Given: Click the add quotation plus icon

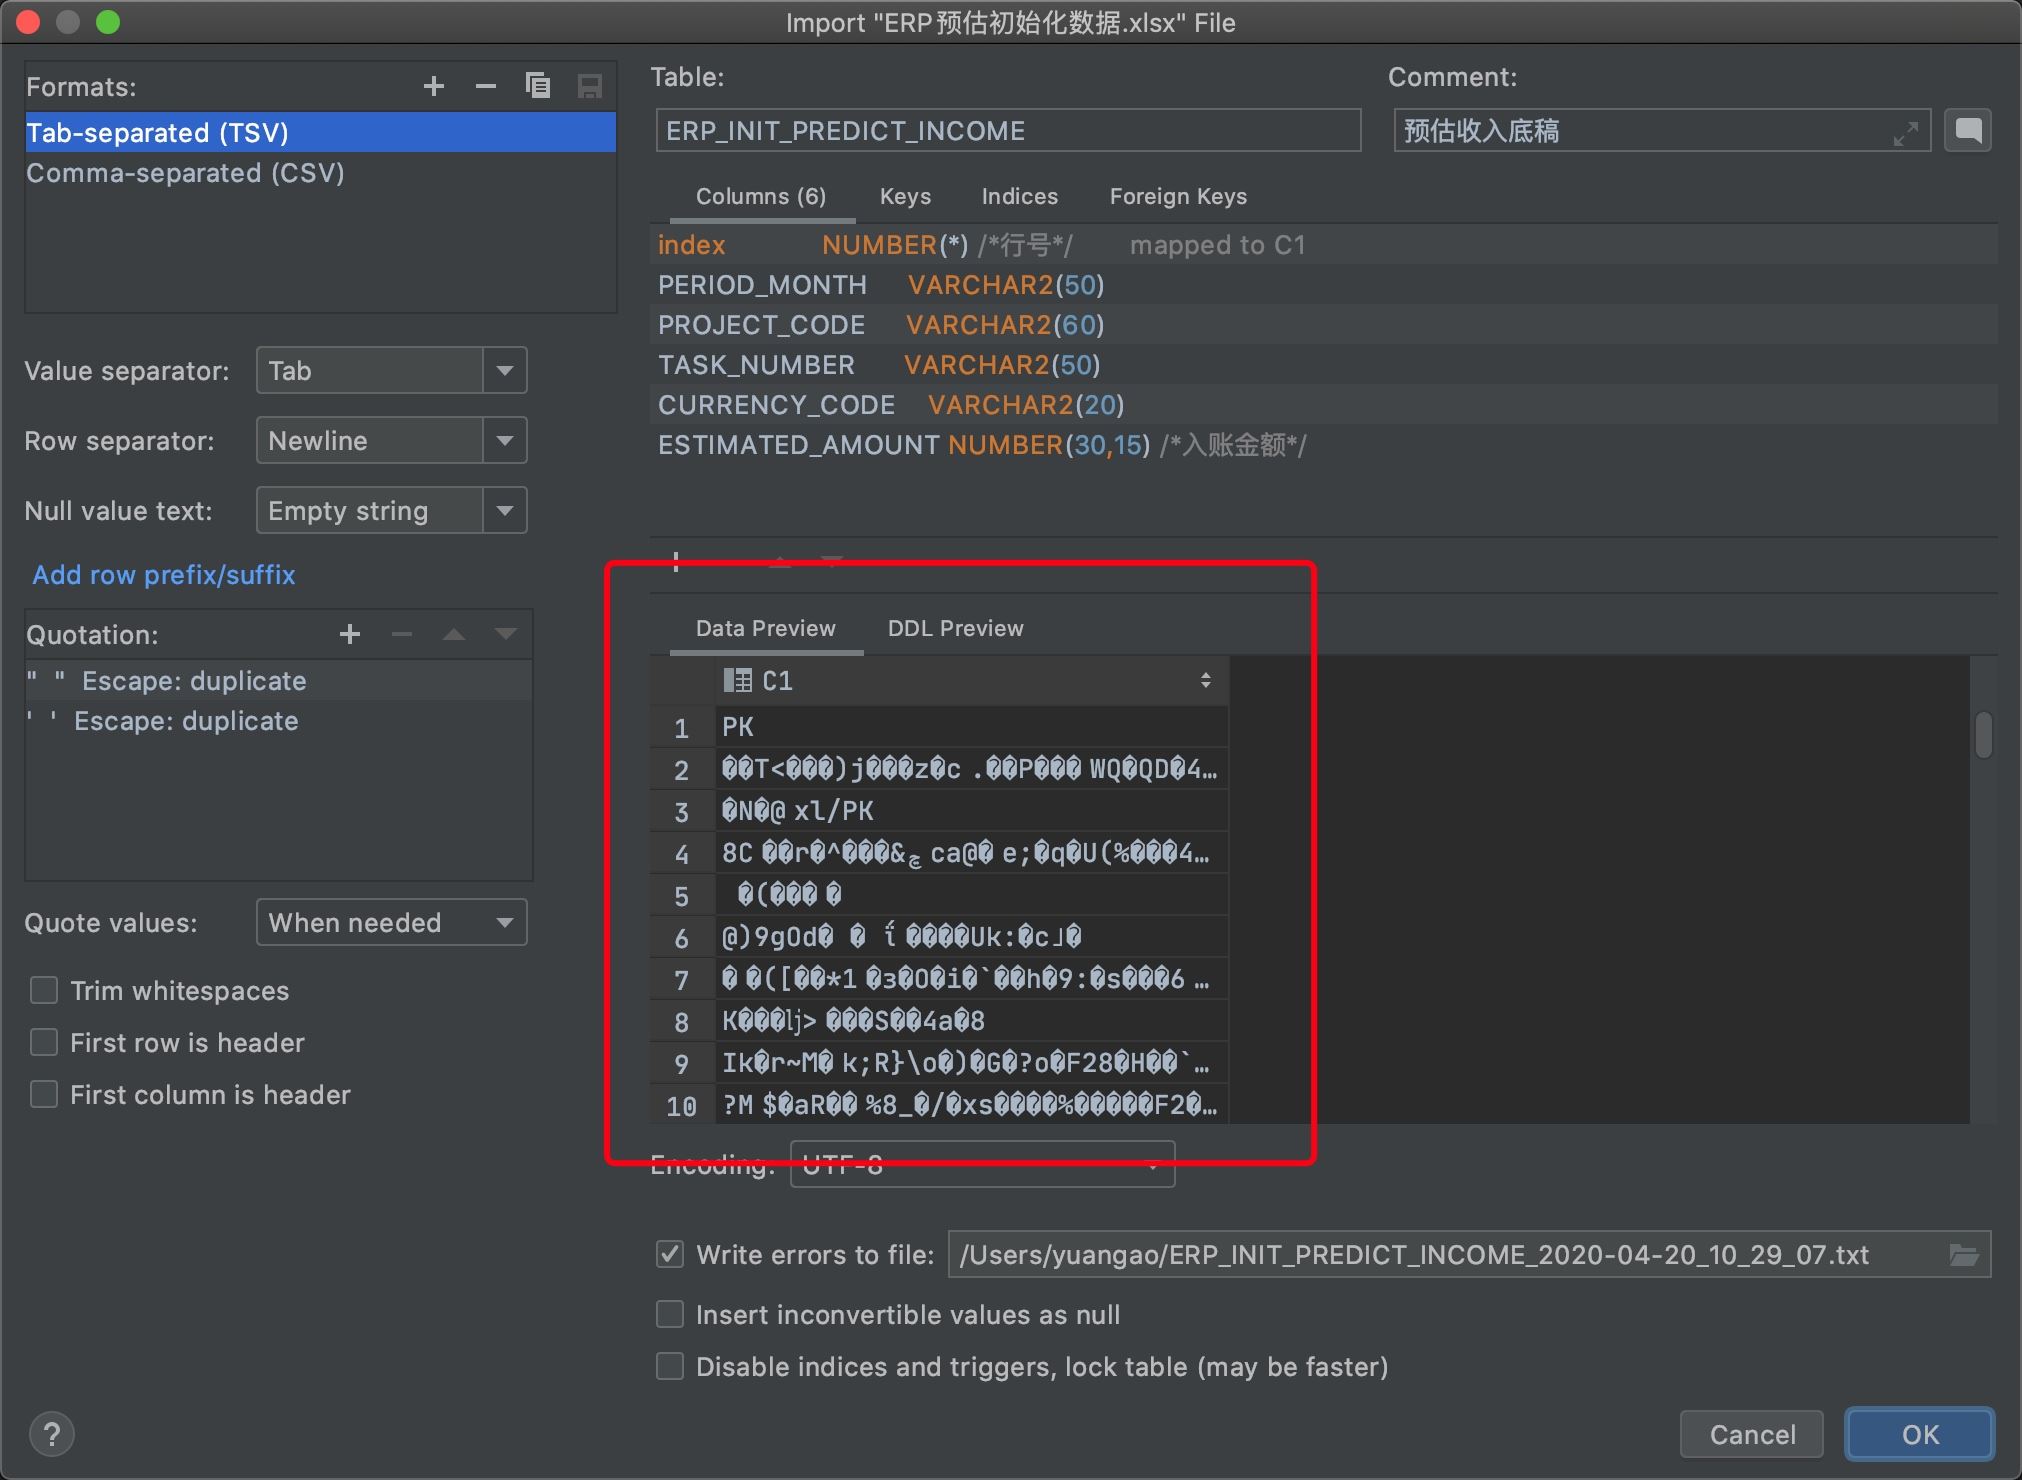Looking at the screenshot, I should coord(349,634).
